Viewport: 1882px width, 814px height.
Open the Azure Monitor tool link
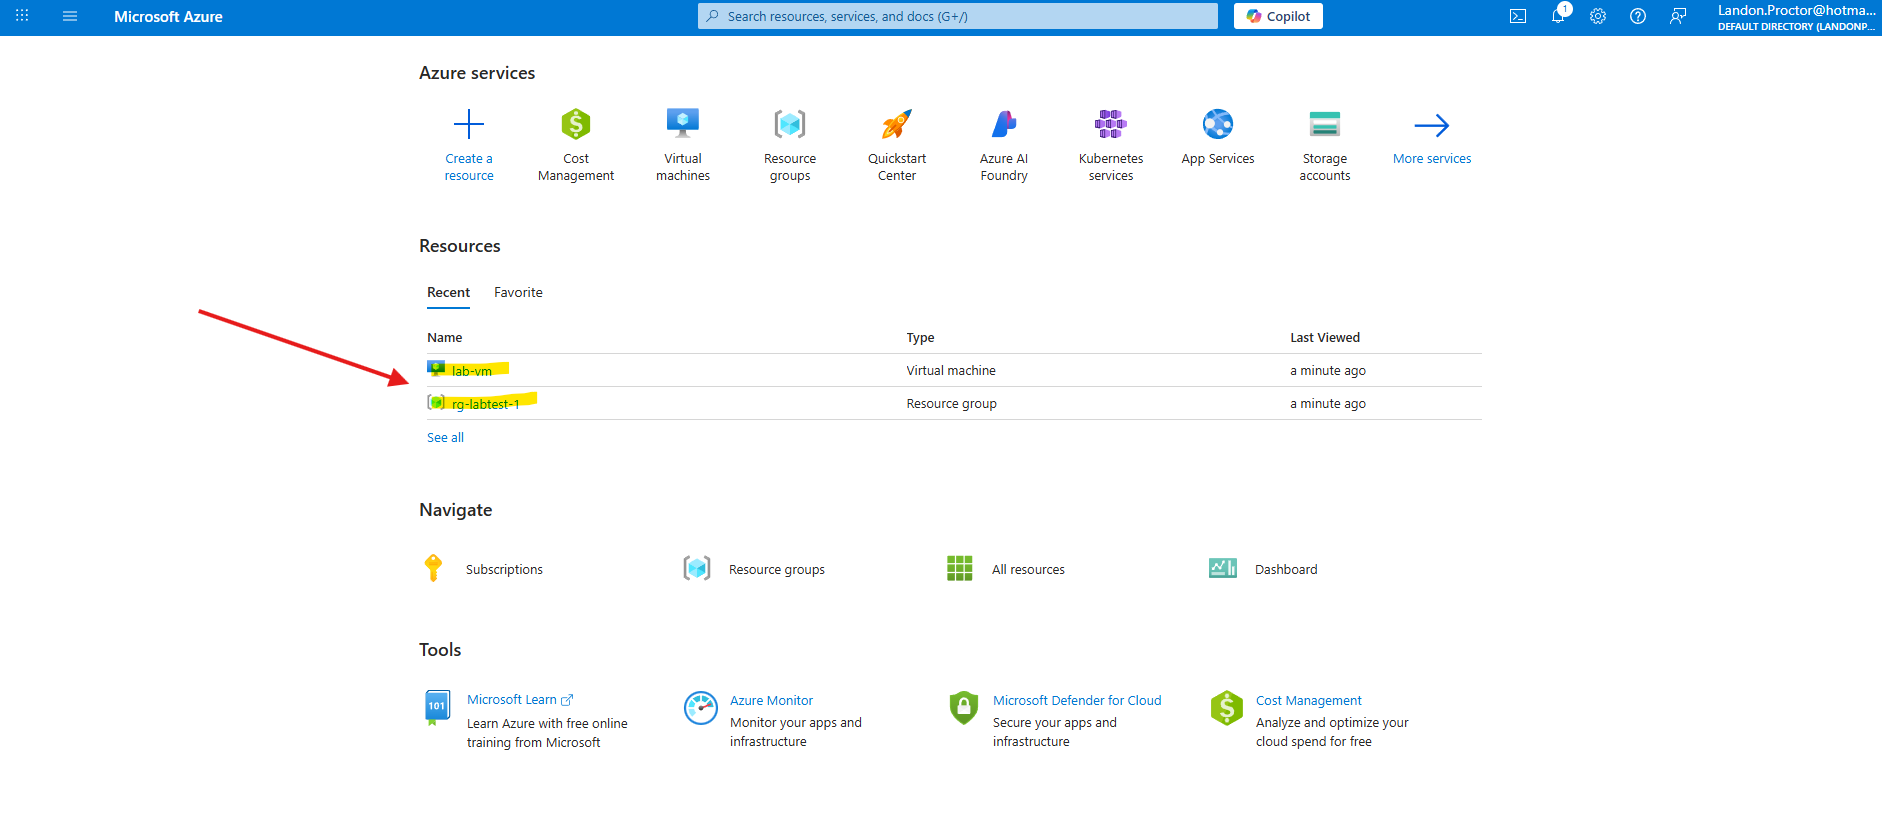coord(771,701)
